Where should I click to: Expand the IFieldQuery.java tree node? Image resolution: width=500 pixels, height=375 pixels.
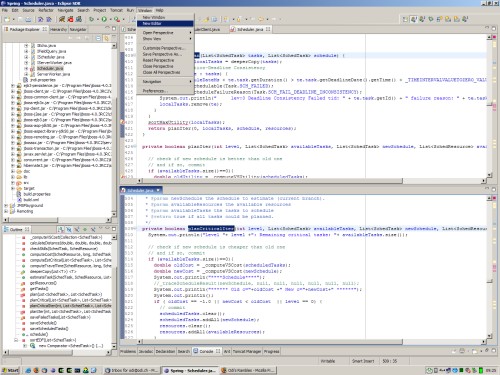click(x=26, y=51)
